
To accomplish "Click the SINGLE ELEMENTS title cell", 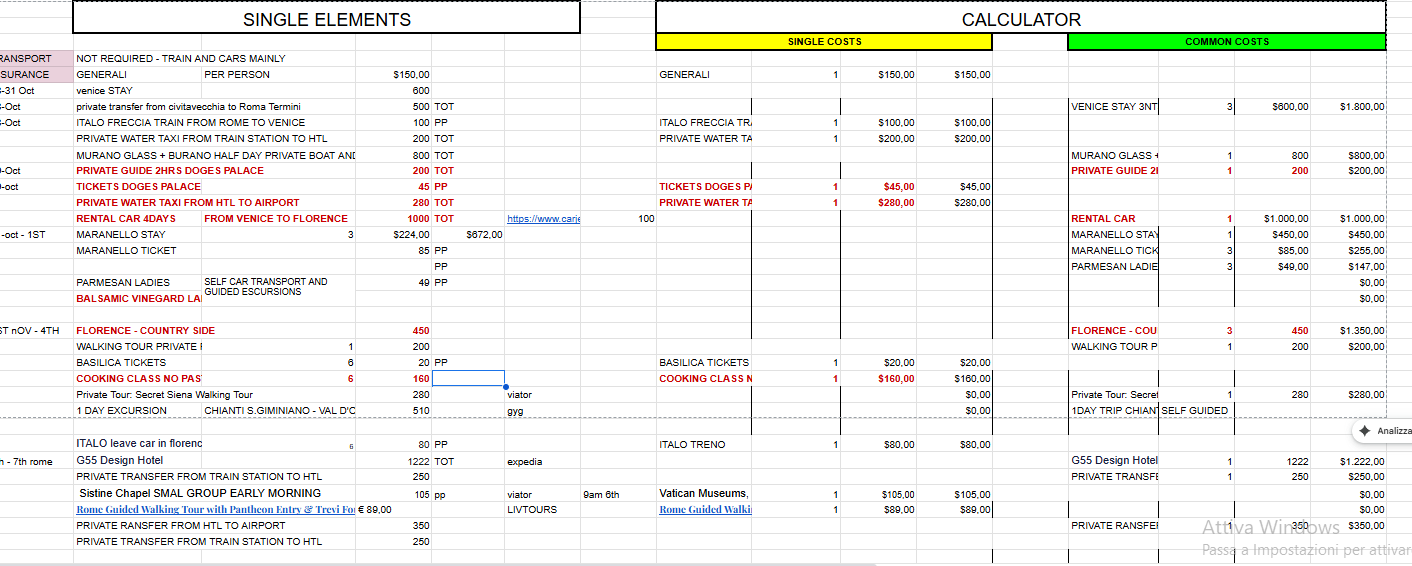I will [327, 19].
